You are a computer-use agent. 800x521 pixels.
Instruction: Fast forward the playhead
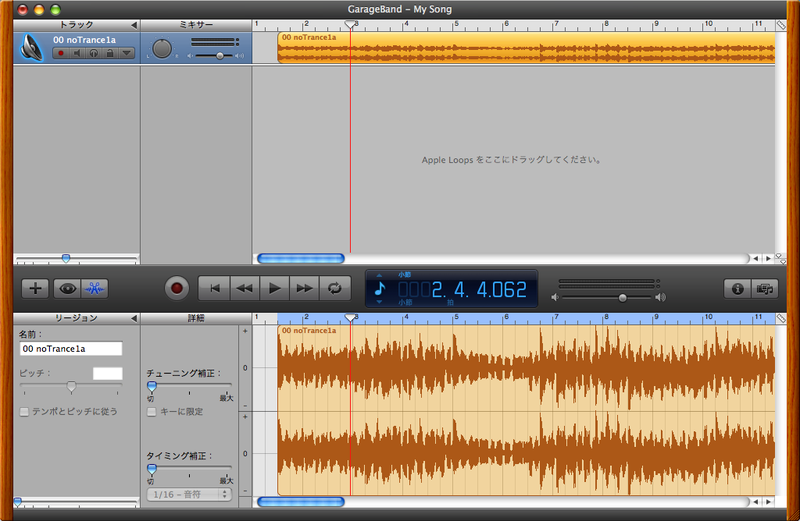pos(305,288)
